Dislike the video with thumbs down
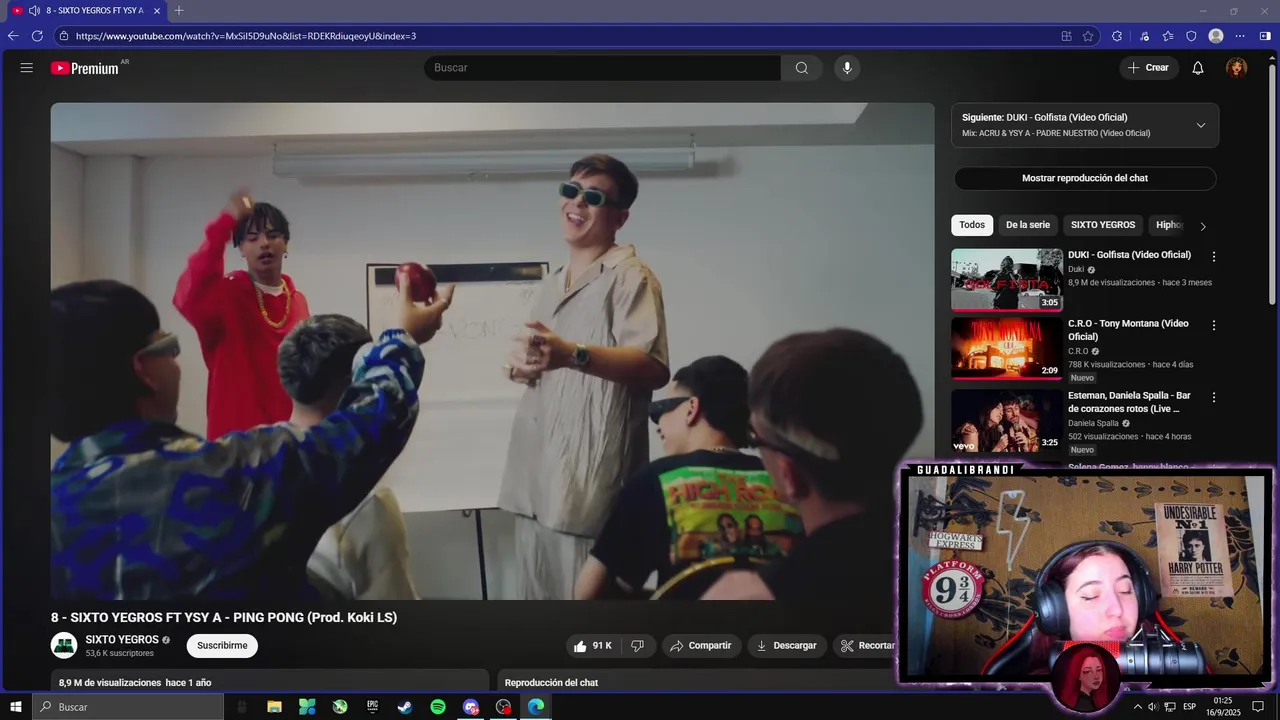 coord(638,646)
